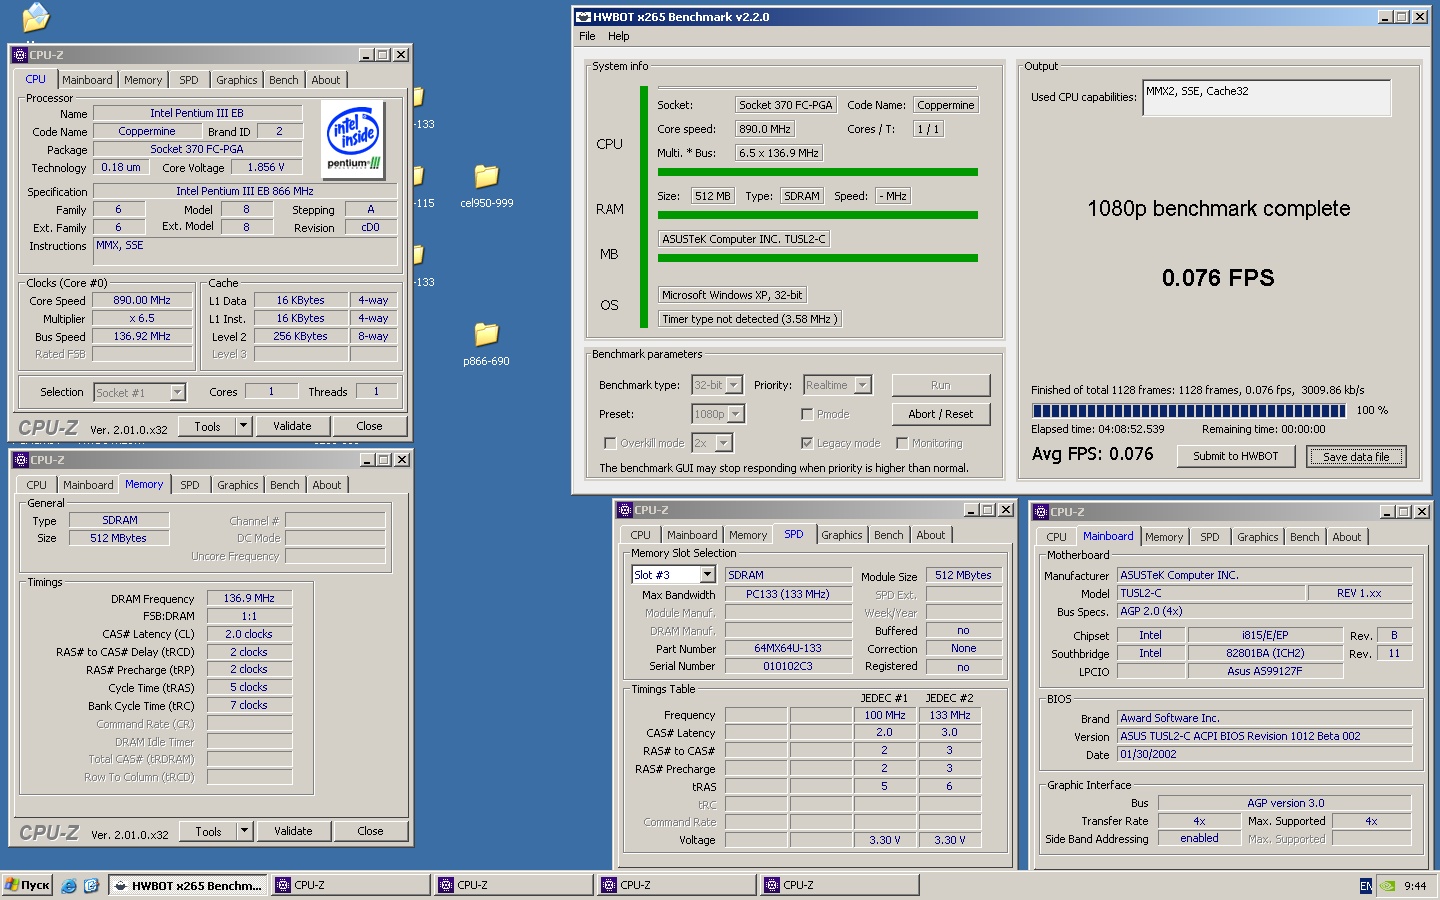The image size is (1440, 900).
Task: Open the Bench tab in the CPU-Z SPD window
Action: (x=888, y=535)
